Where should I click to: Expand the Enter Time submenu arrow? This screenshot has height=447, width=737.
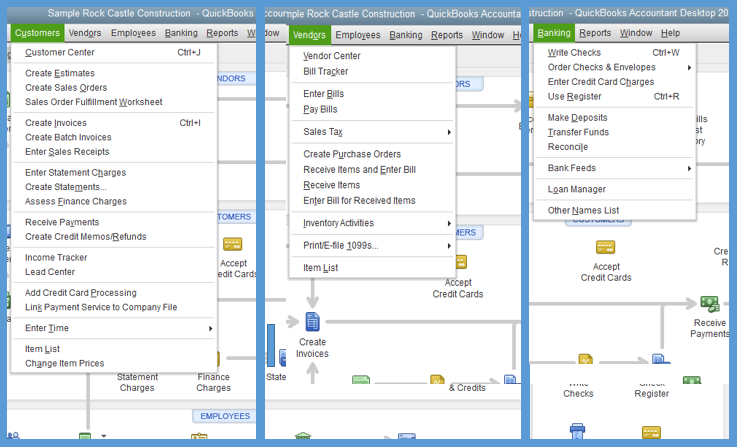[x=211, y=329]
